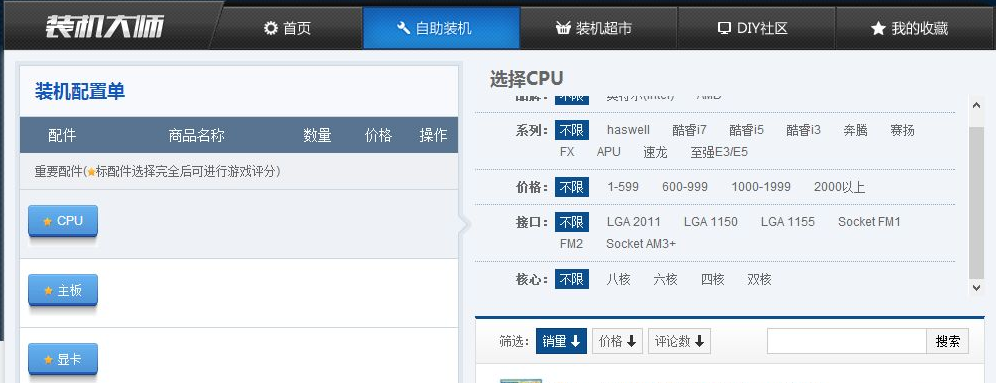Click the star icon on 主板 button
This screenshot has height=383, width=996.
point(48,290)
